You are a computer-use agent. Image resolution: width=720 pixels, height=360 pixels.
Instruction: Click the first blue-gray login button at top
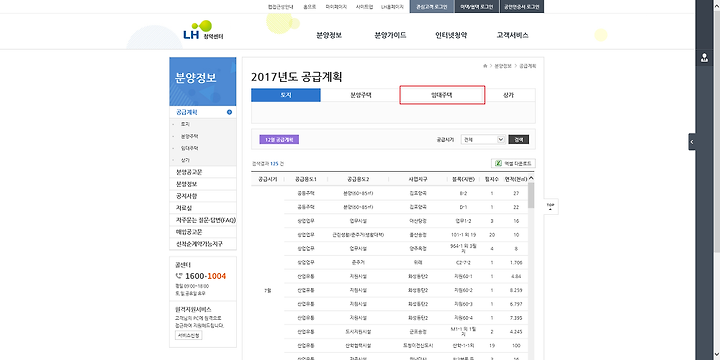(x=432, y=6)
